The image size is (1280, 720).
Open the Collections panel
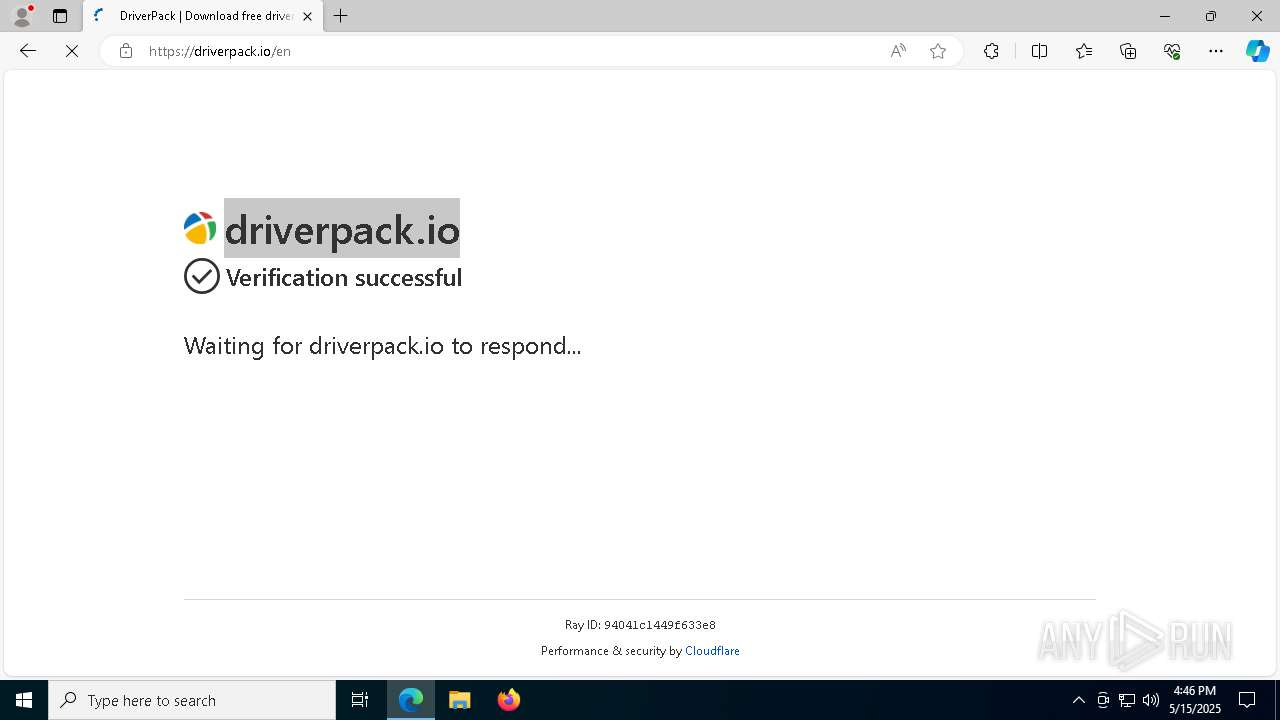(x=1128, y=51)
